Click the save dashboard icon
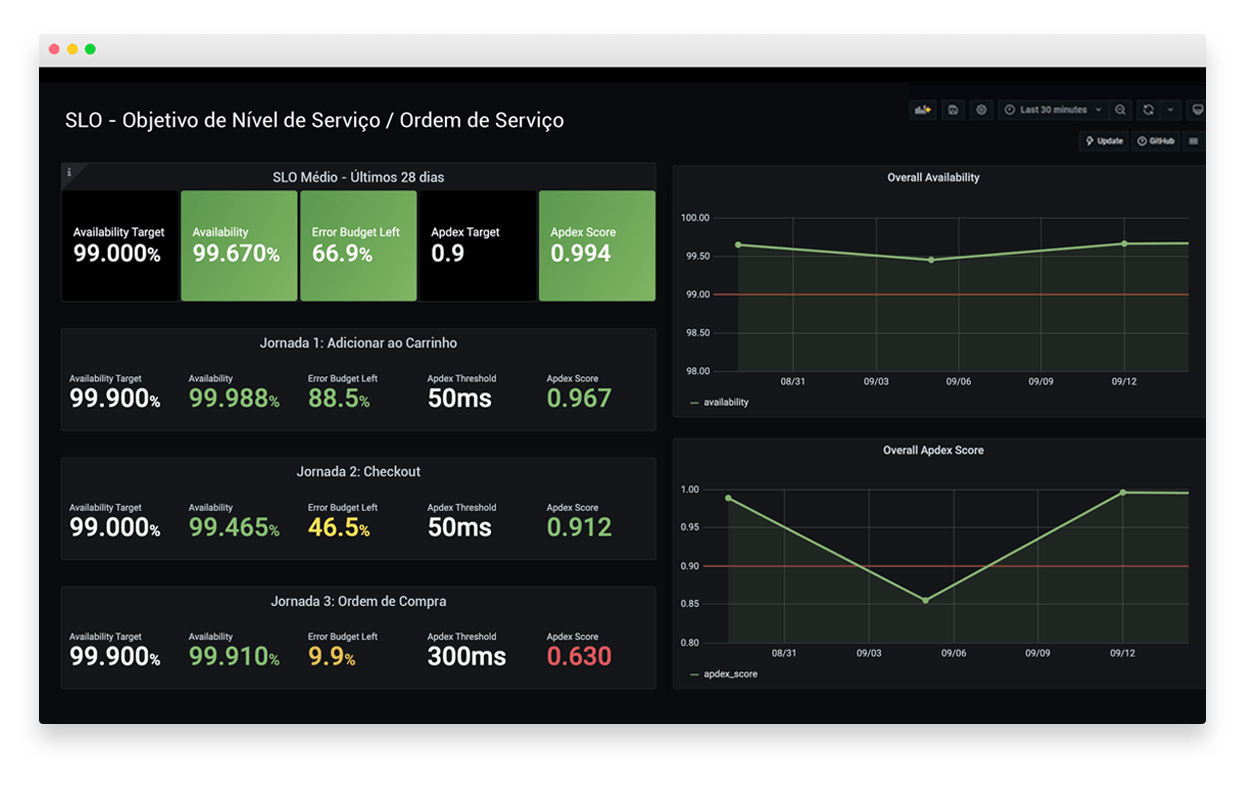 [953, 110]
